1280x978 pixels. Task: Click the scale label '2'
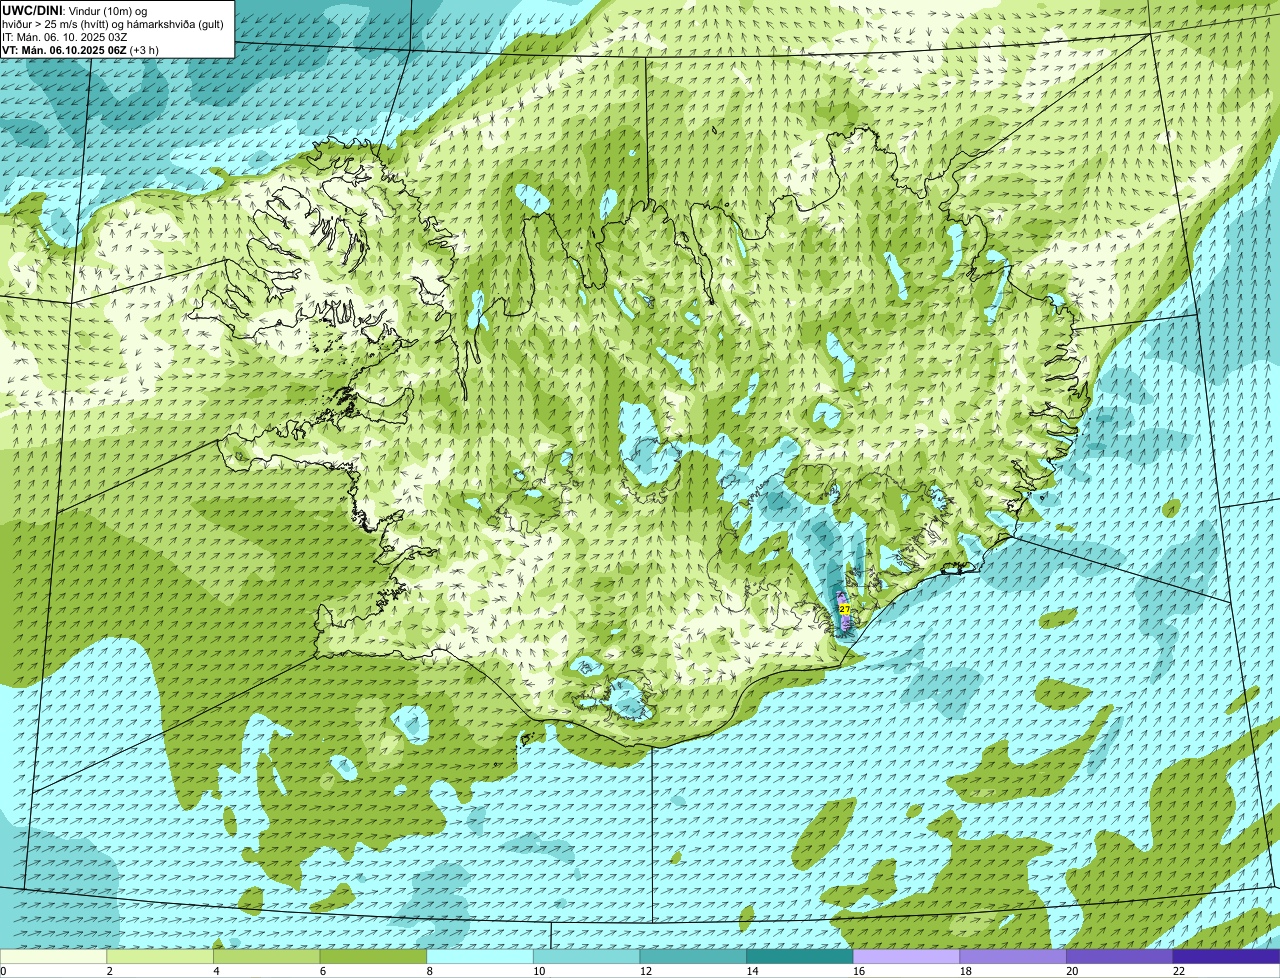click(x=109, y=971)
